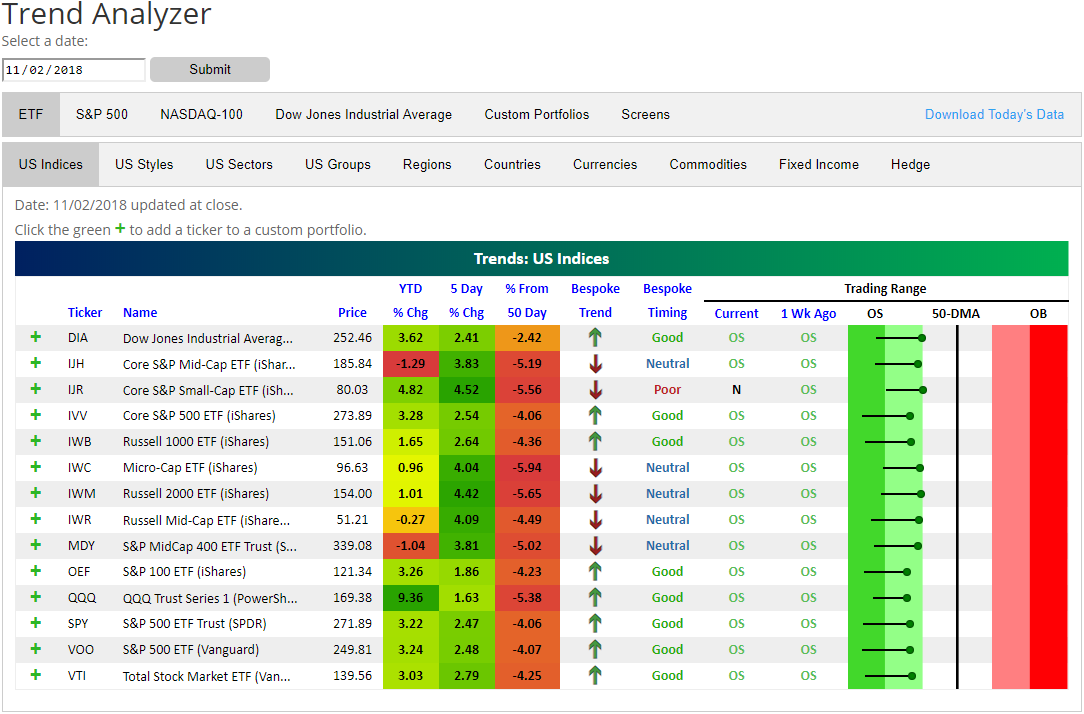
Task: Click the green plus next to IJR
Action: (x=36, y=390)
